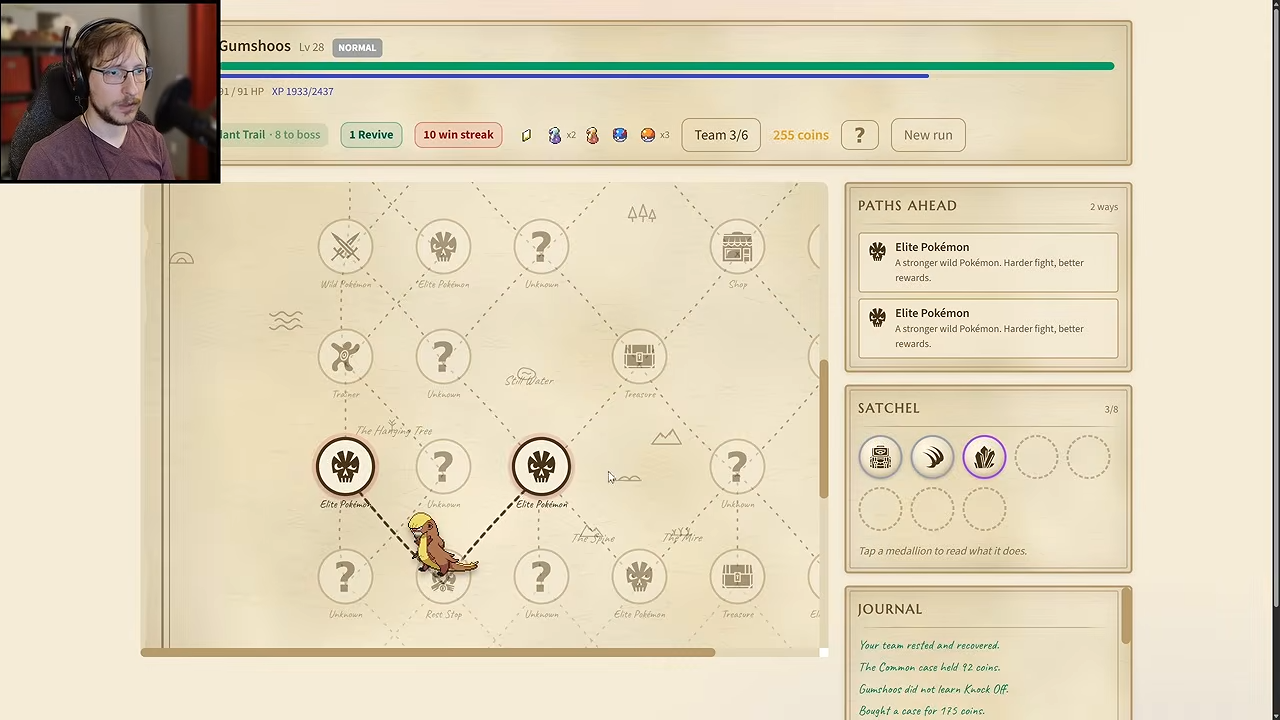This screenshot has width=1280, height=720.
Task: Click journal entry 'The Common case held 92 coins.'
Action: [x=930, y=667]
